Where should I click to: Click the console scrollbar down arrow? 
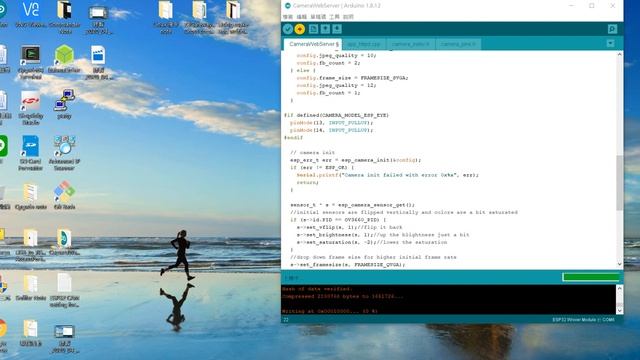619,311
